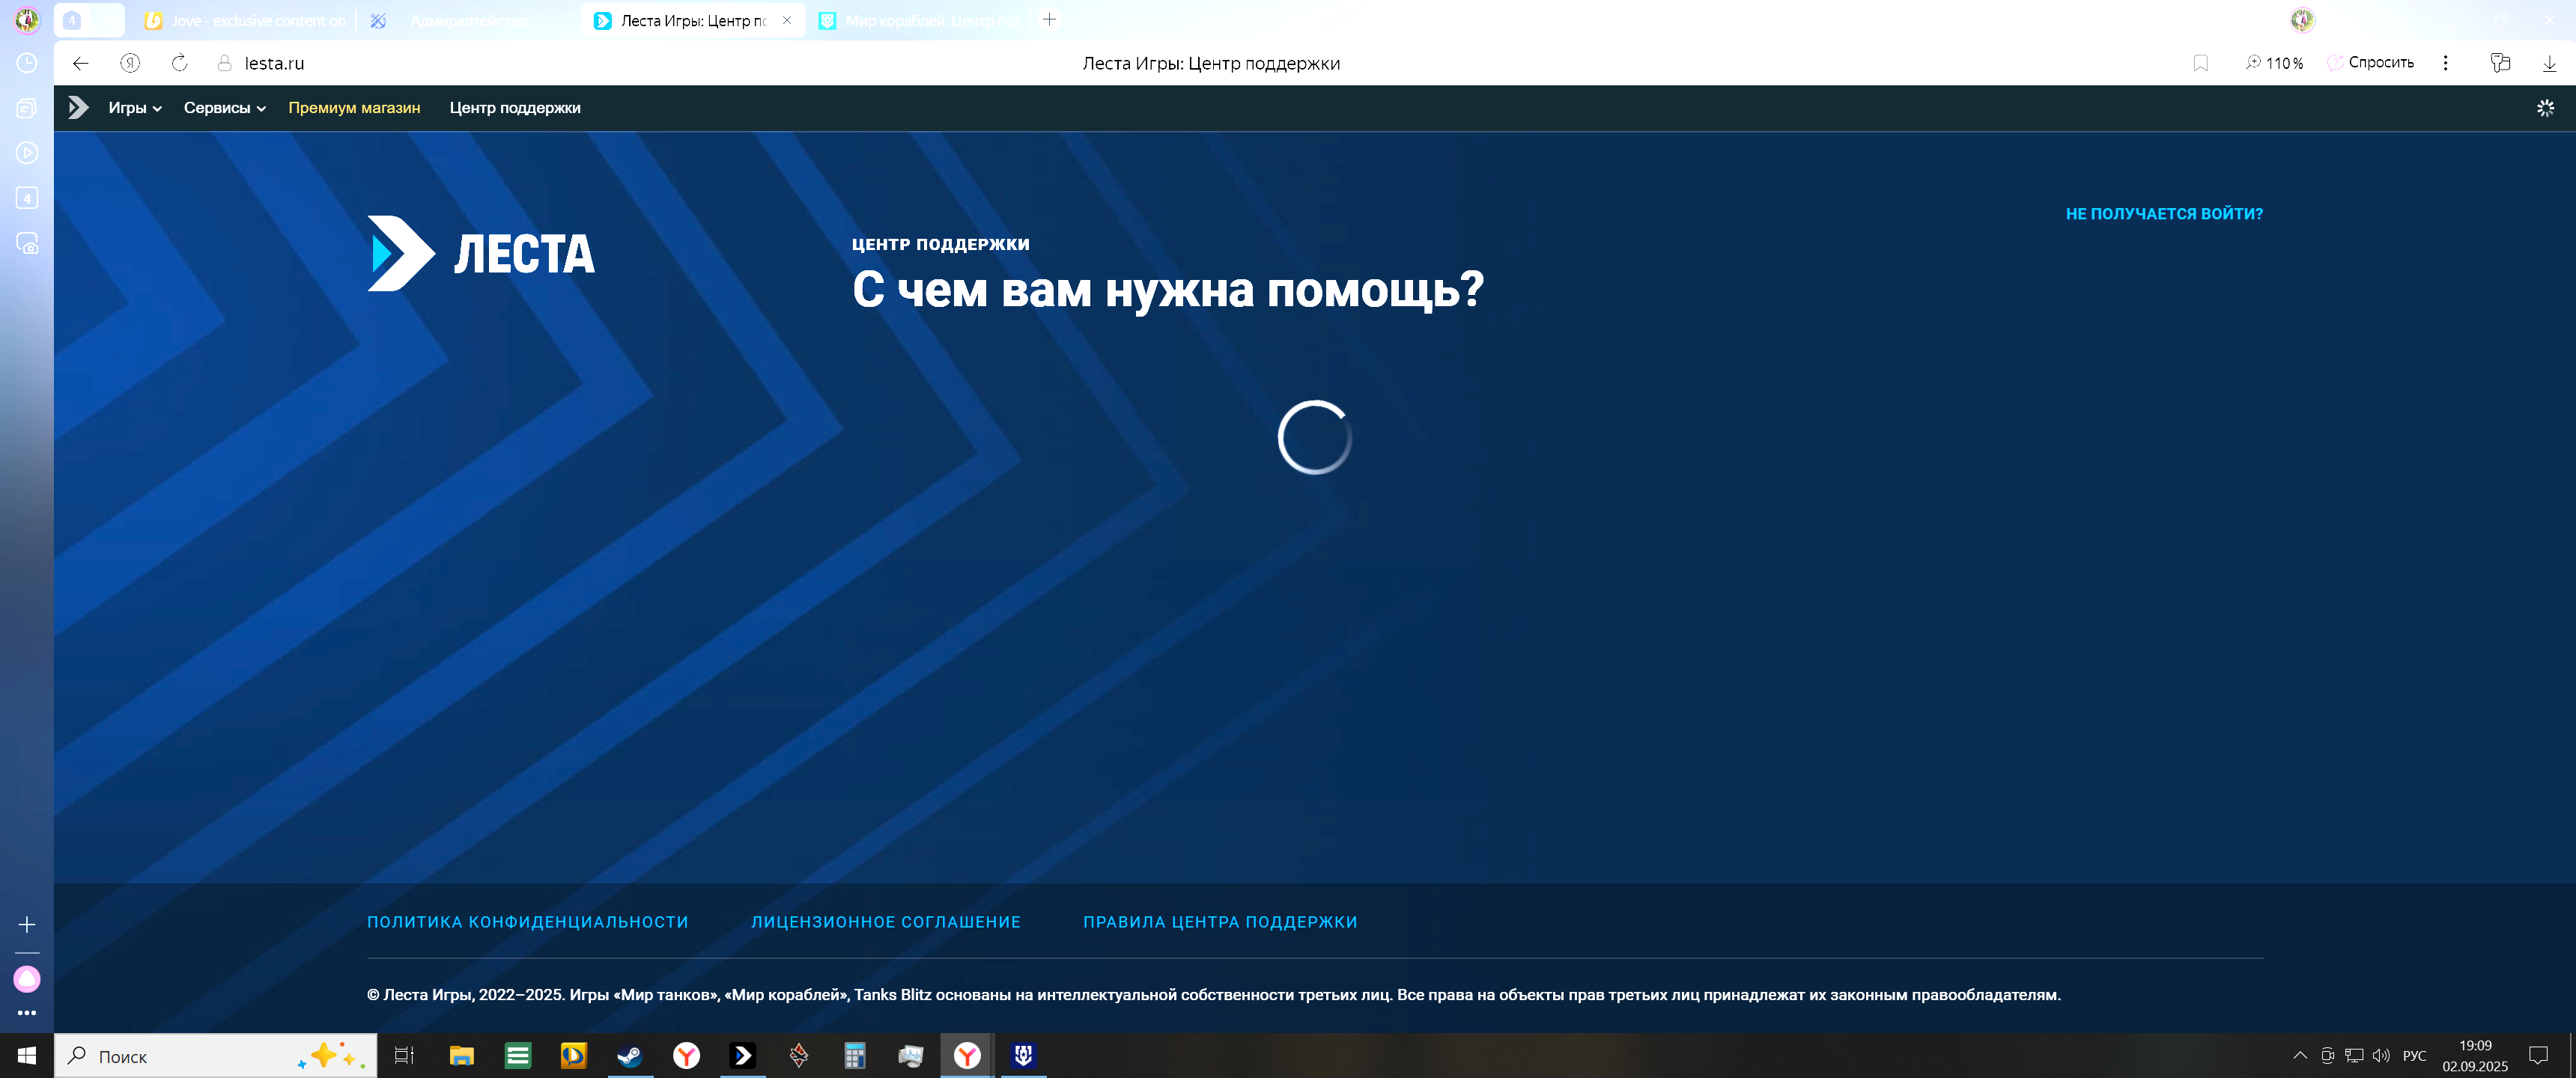Go back with the browser back arrow
This screenshot has width=2576, height=1078.
tap(81, 63)
